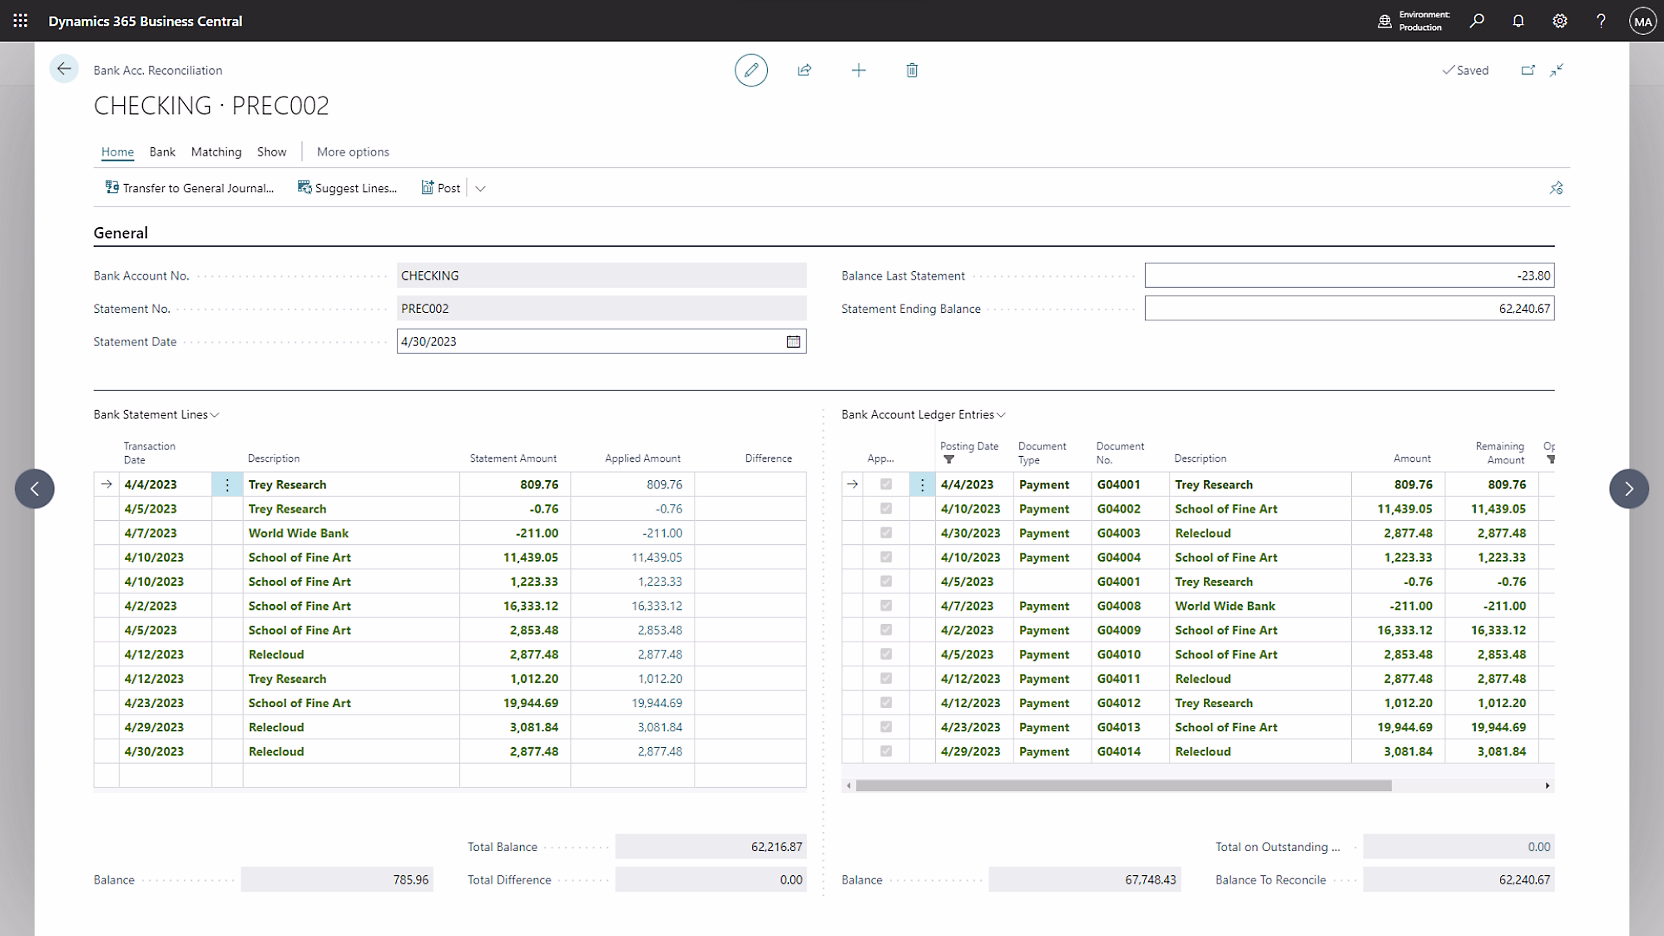This screenshot has width=1664, height=936.
Task: Open the app launcher waffle icon
Action: click(x=20, y=20)
